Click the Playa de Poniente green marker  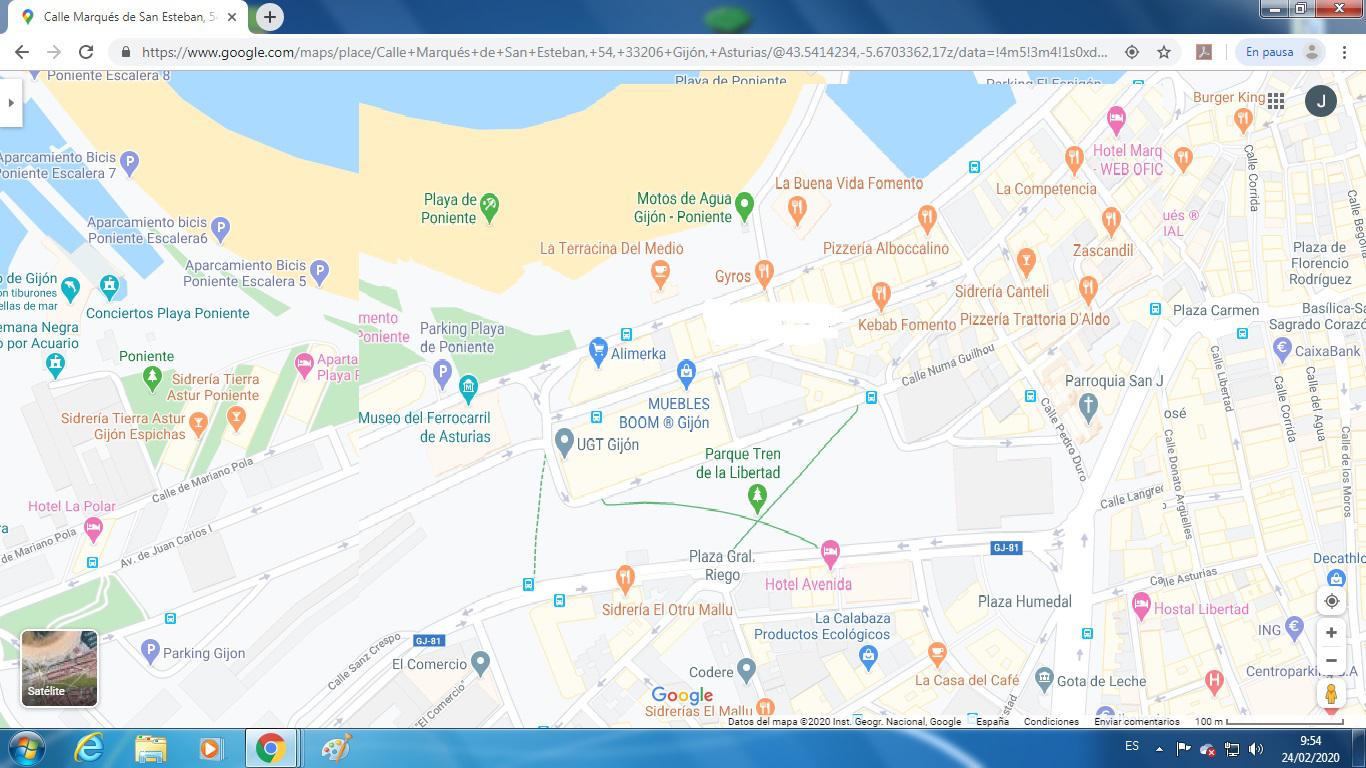pyautogui.click(x=489, y=207)
